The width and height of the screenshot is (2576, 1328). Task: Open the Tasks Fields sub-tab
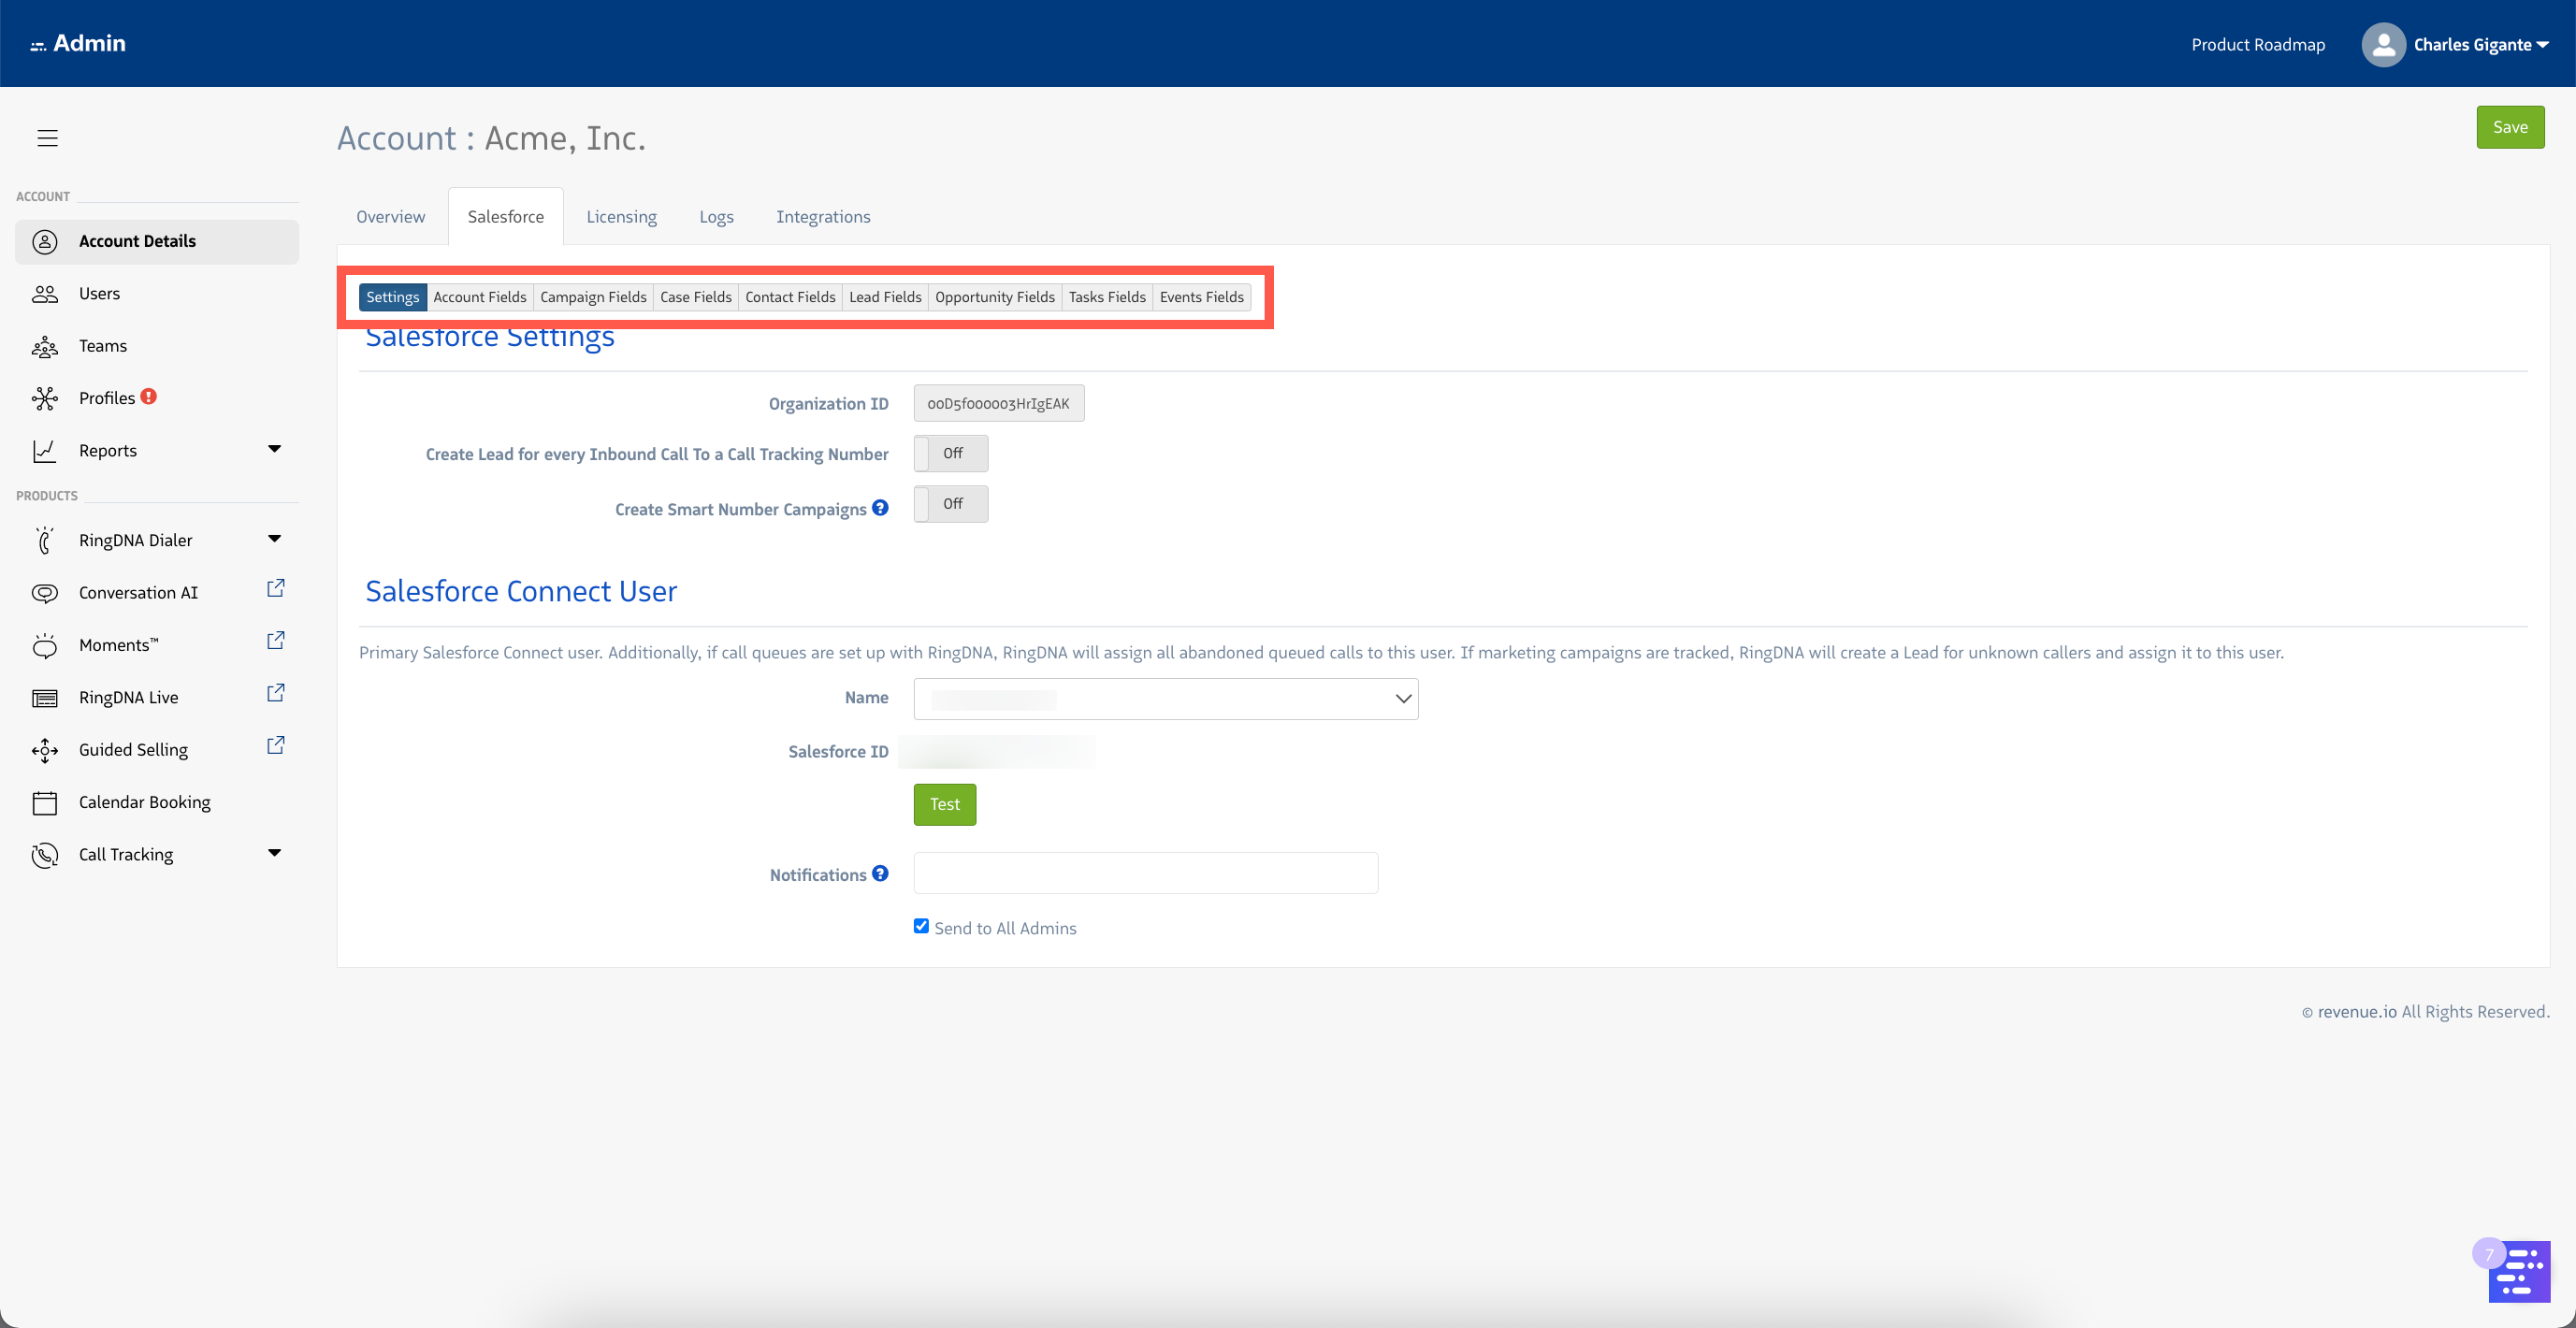coord(1107,297)
